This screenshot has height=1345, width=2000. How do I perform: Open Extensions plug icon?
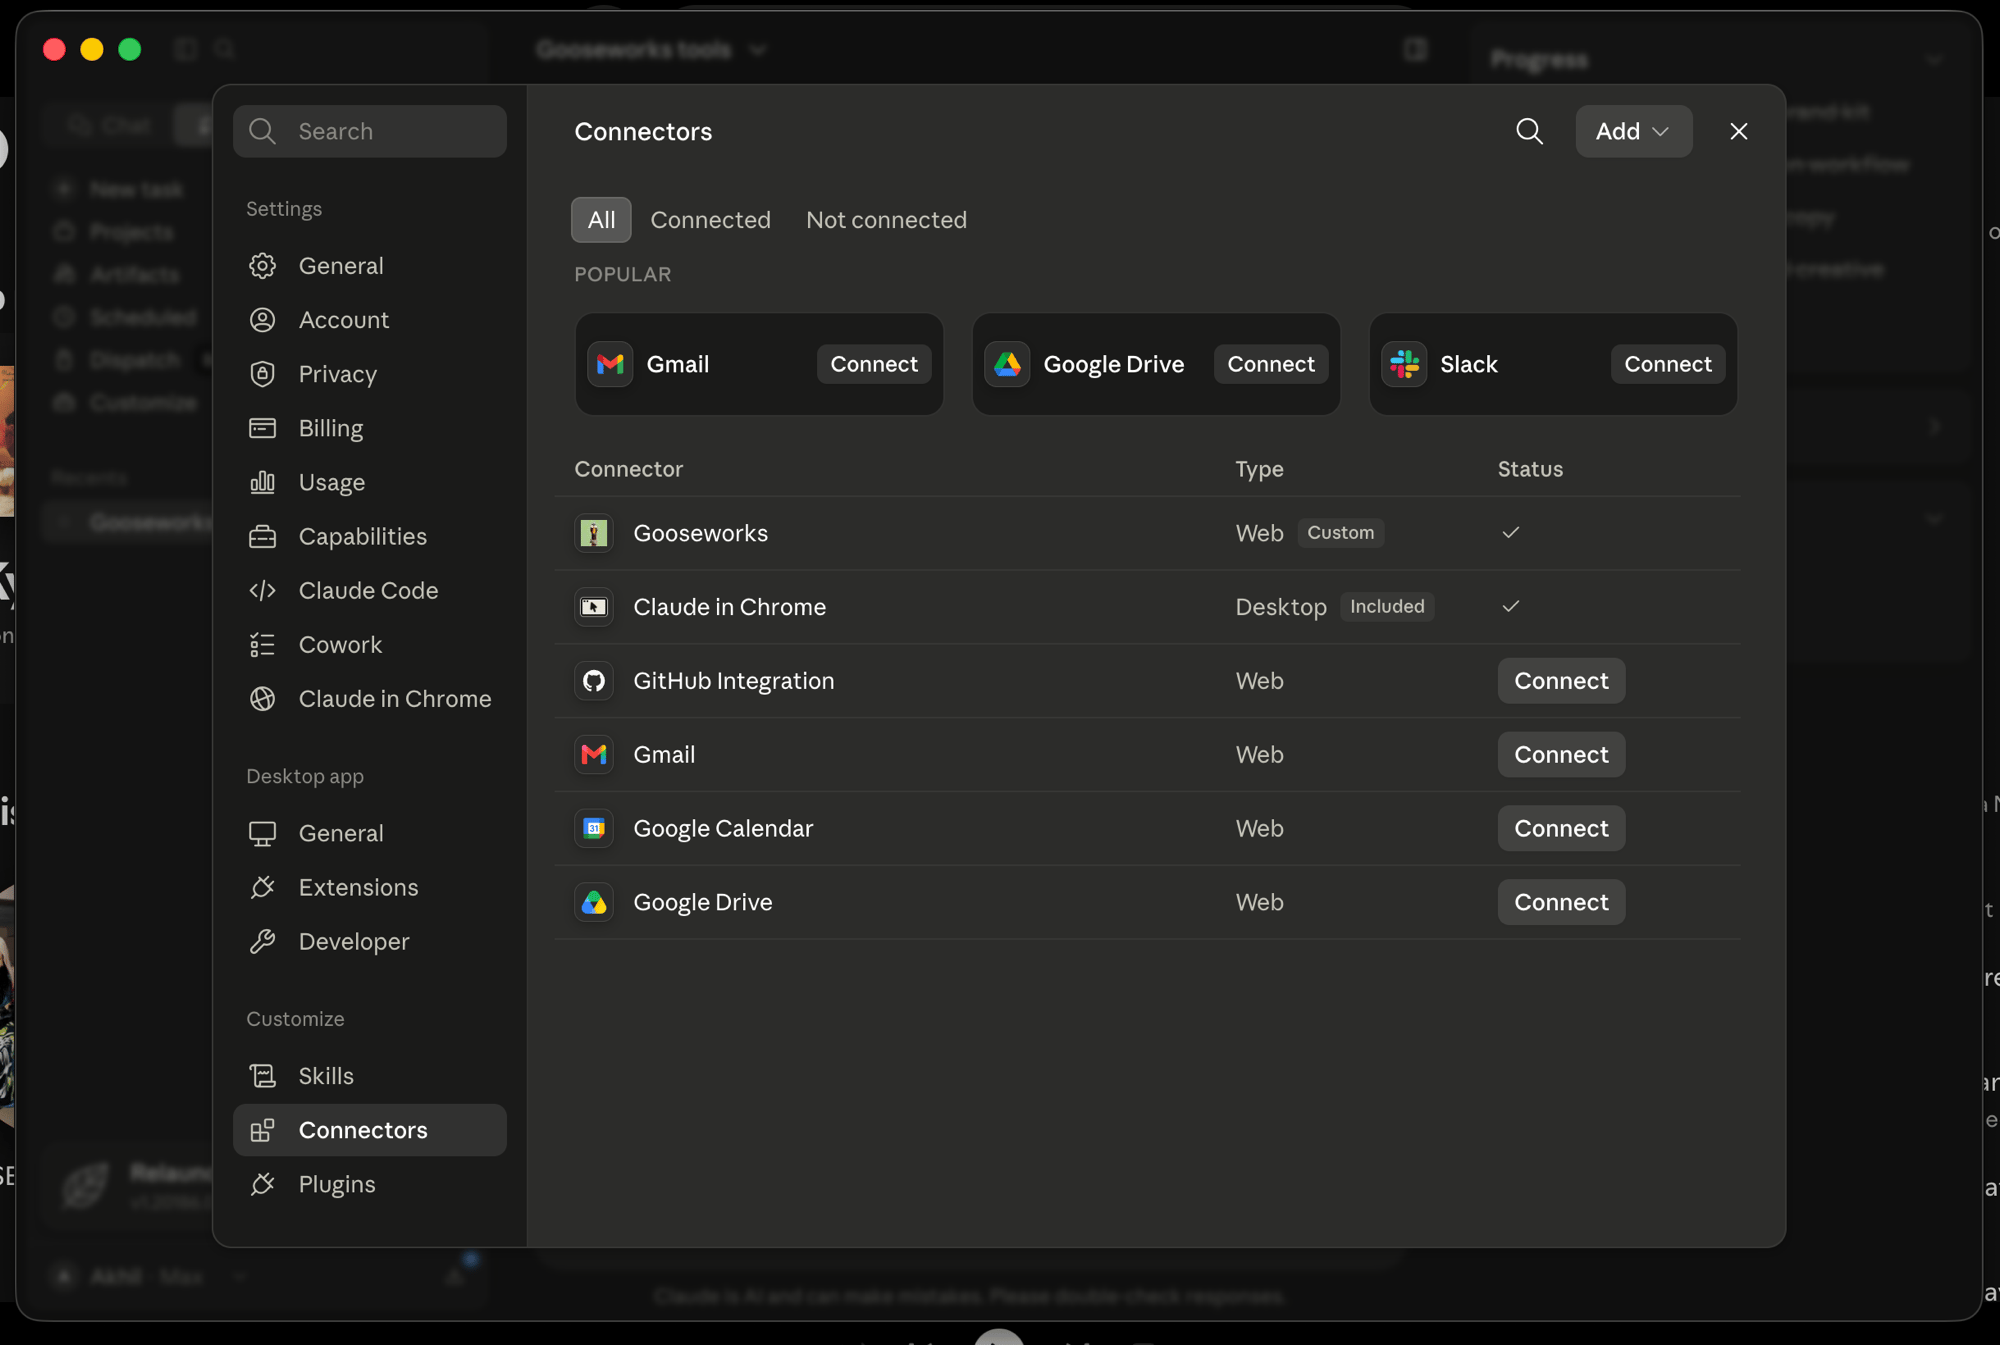click(x=262, y=887)
